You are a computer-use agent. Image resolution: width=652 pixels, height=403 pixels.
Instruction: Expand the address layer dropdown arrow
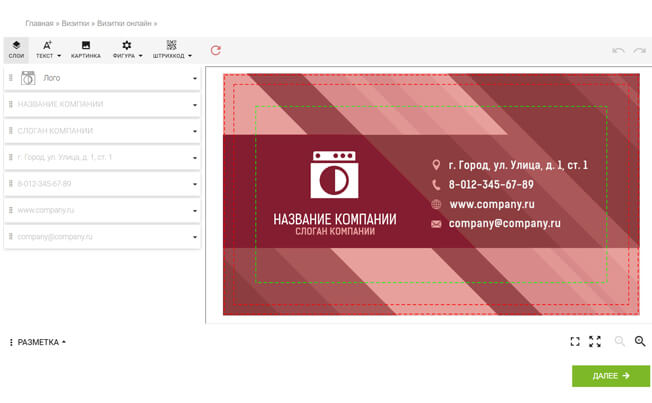pos(195,158)
